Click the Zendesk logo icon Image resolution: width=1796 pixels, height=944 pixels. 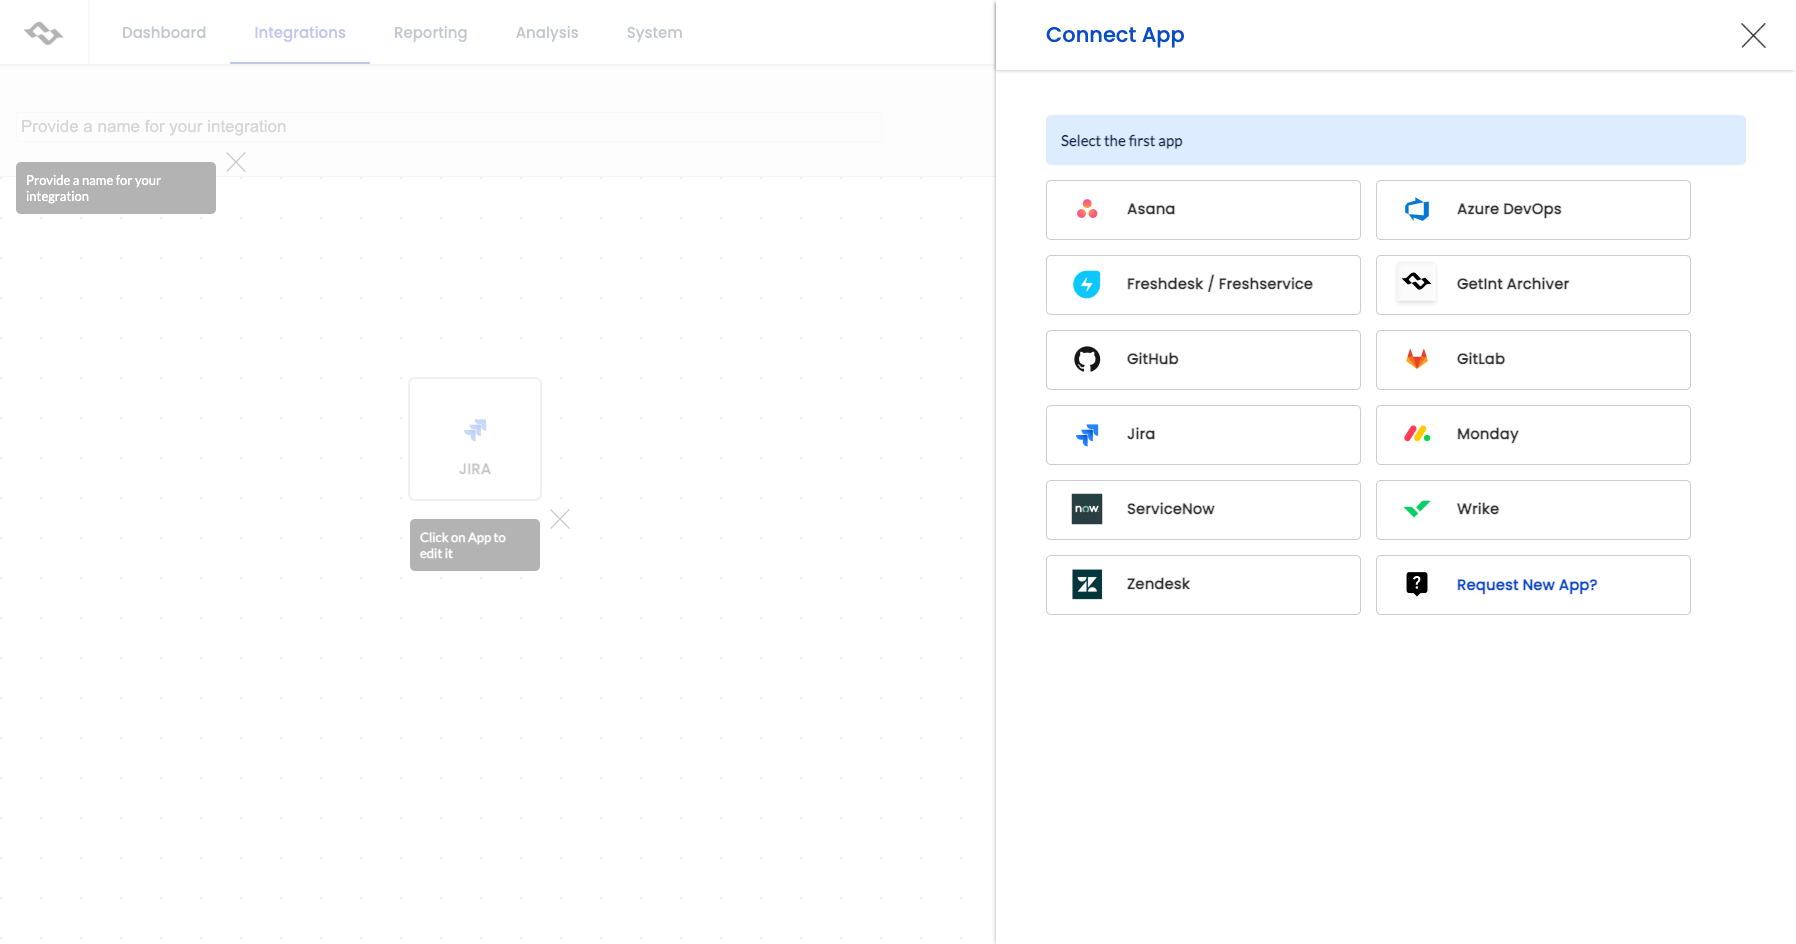click(1087, 584)
